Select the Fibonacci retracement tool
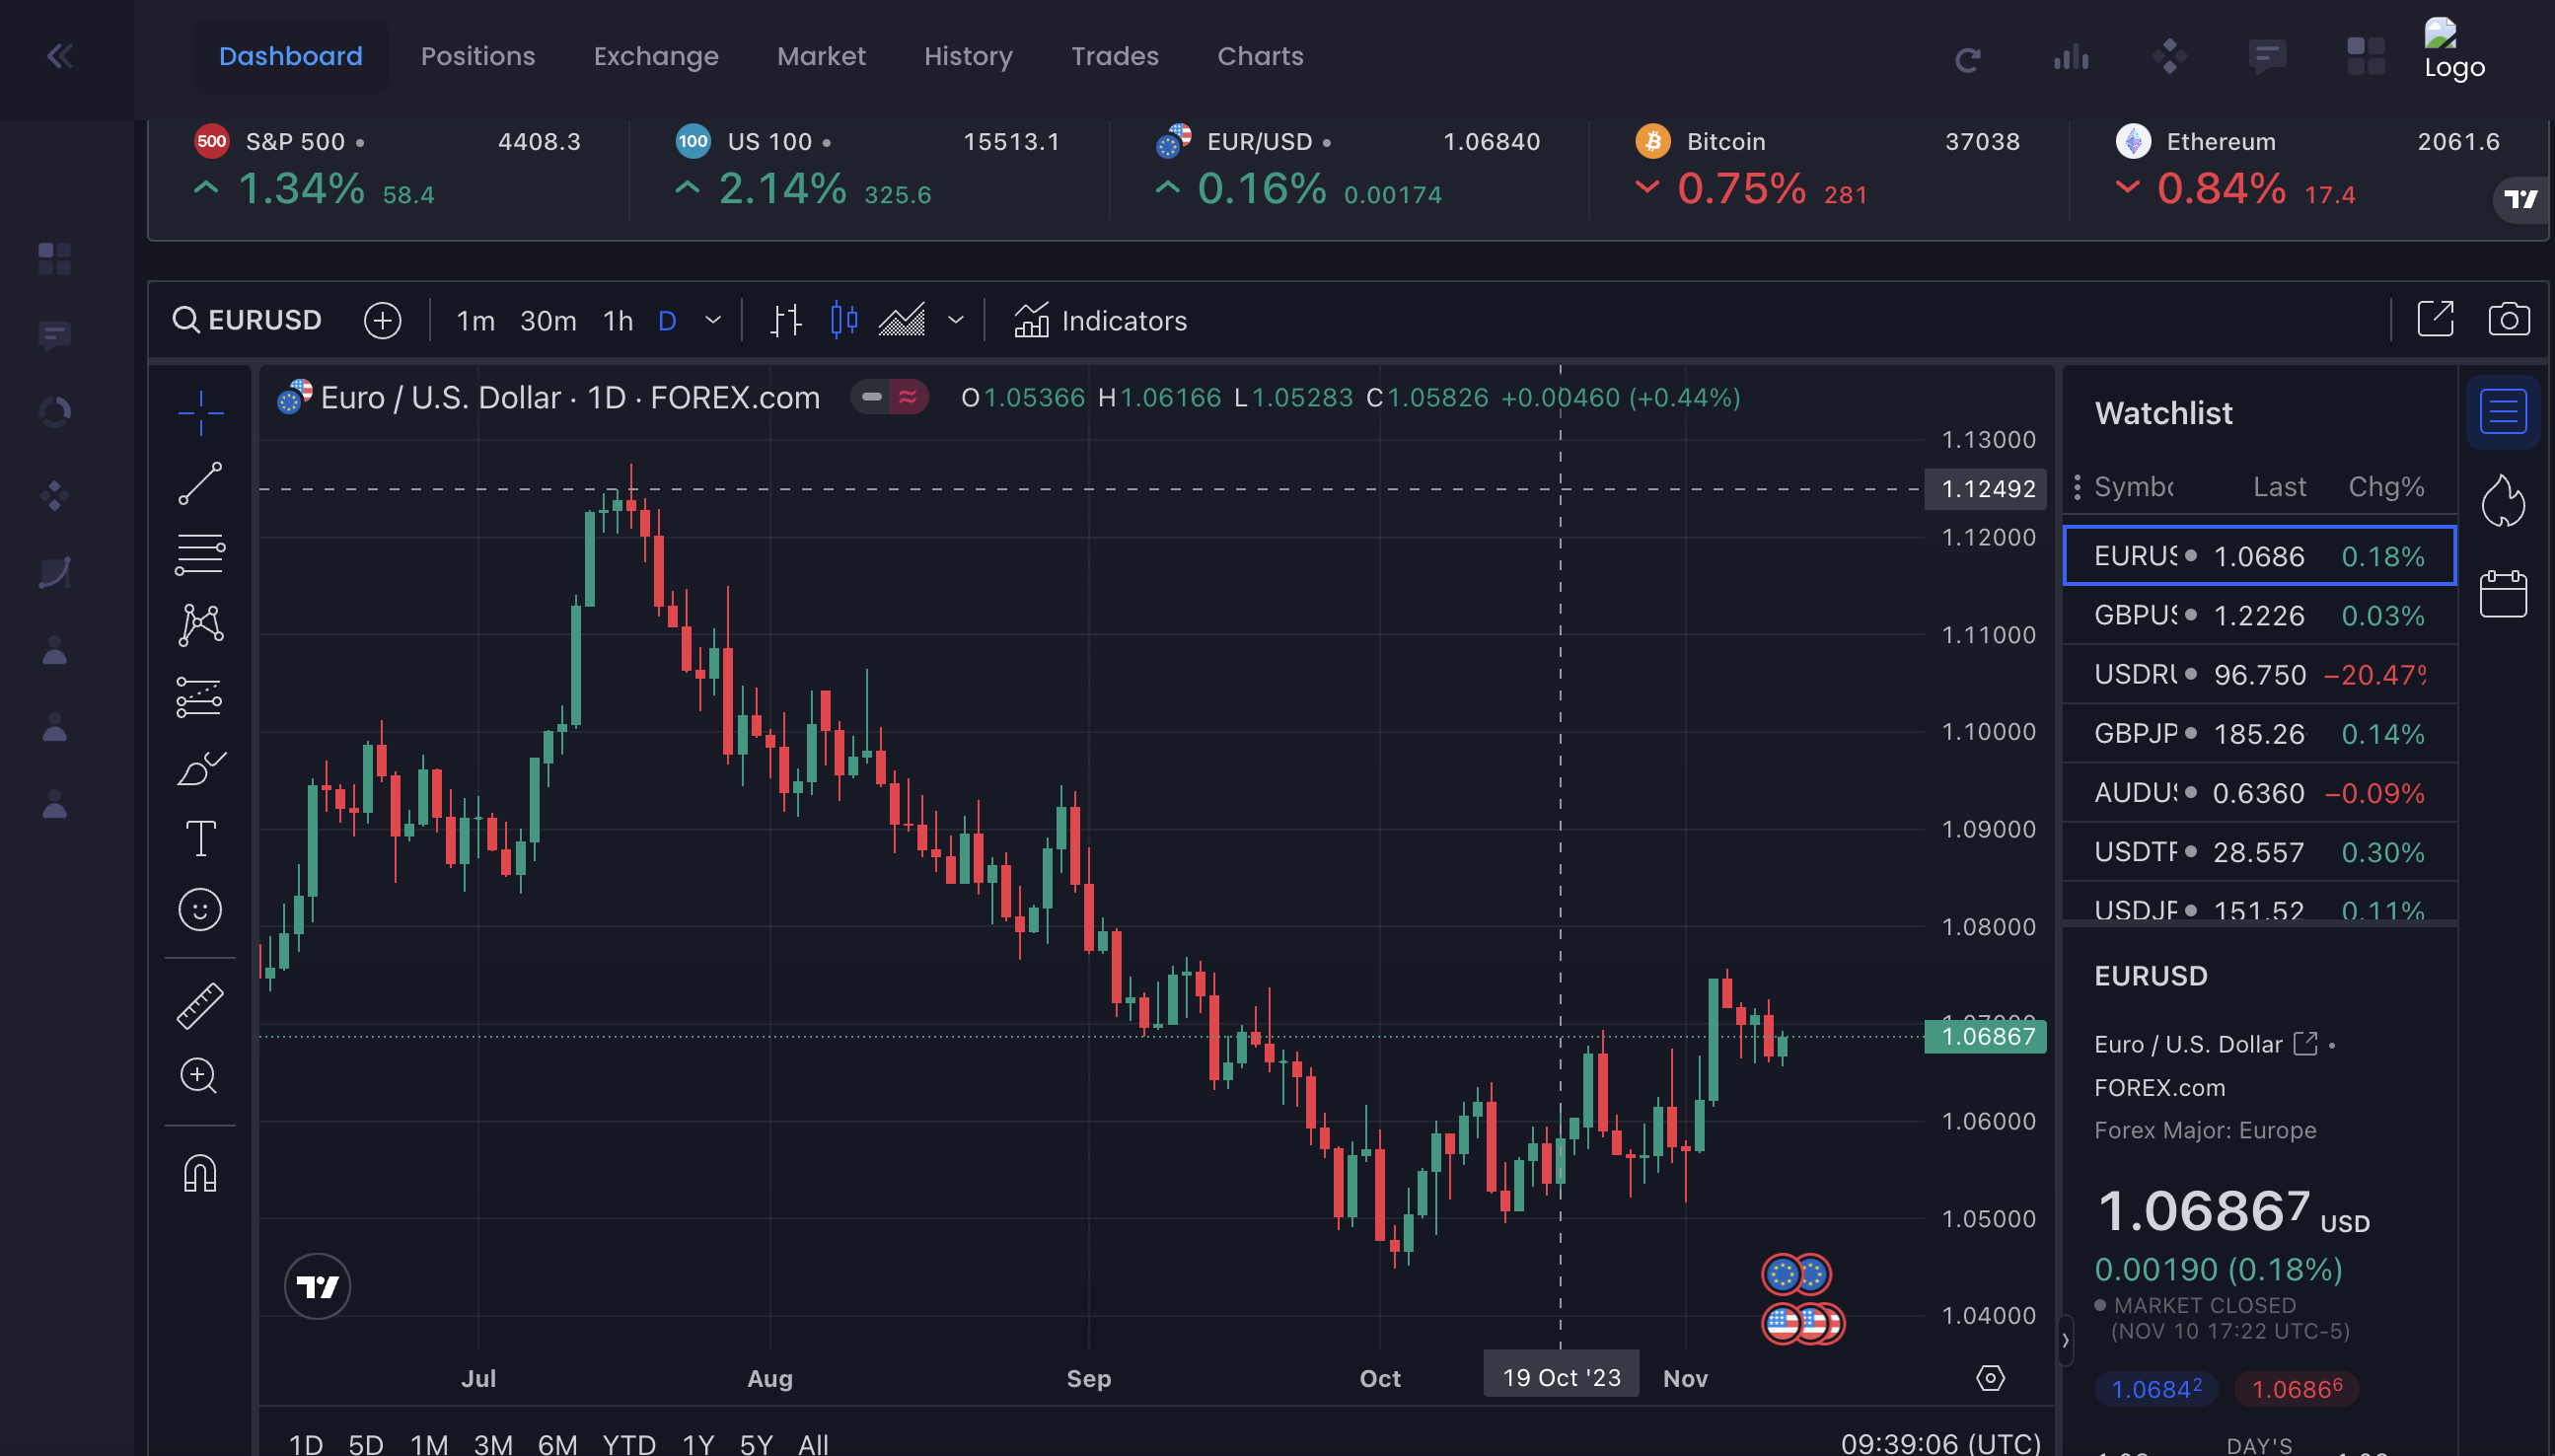This screenshot has width=2555, height=1456. point(200,554)
